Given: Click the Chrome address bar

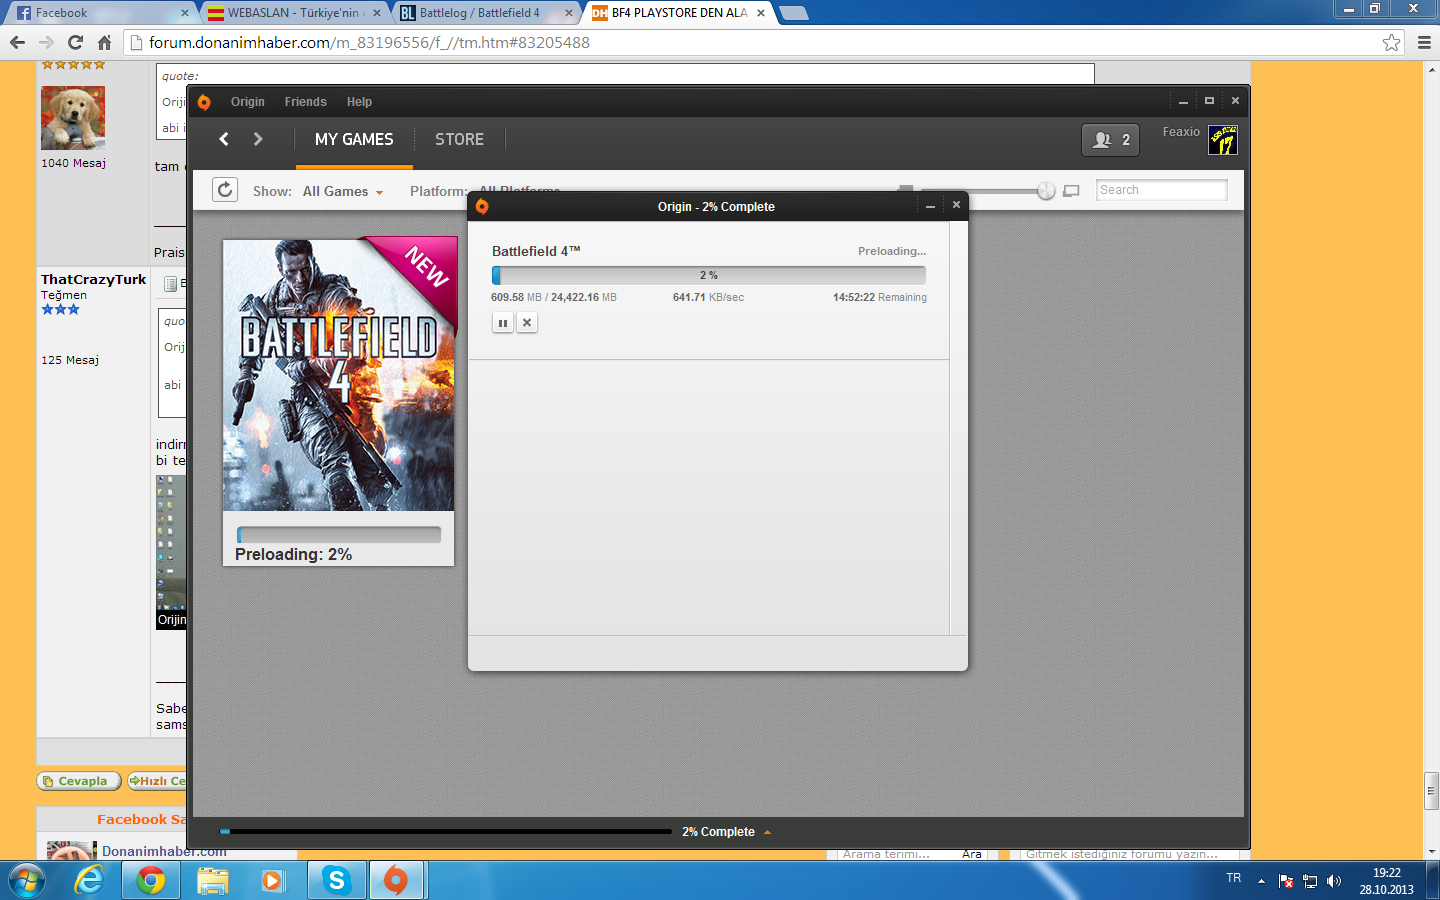Looking at the screenshot, I should pyautogui.click(x=765, y=42).
